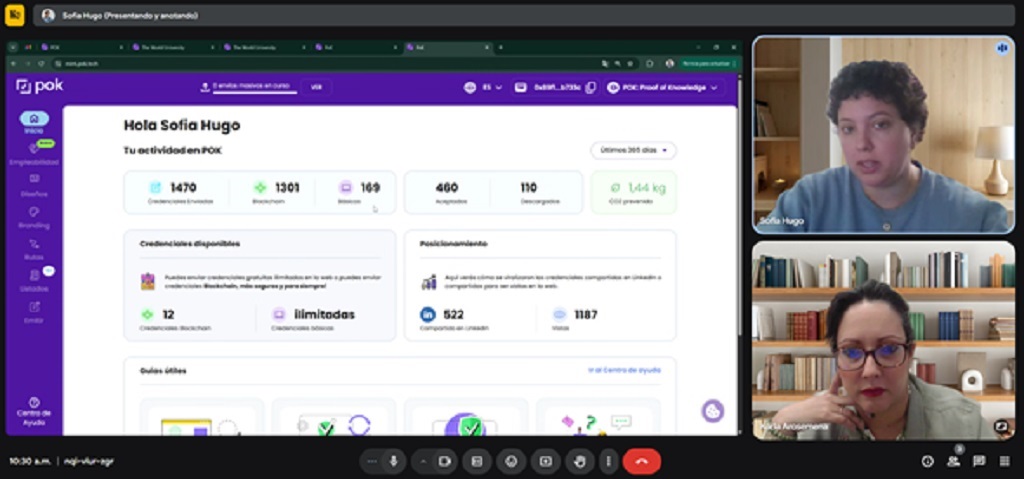Open the meeting chat icon
1024x479 pixels.
coord(979,461)
